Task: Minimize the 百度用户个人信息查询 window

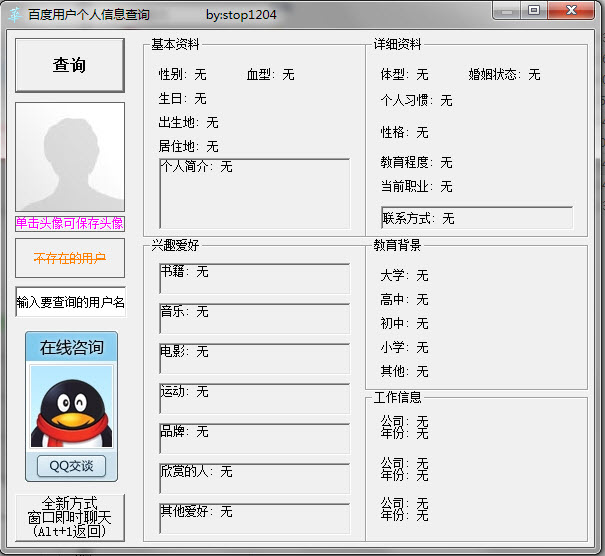Action: click(507, 11)
